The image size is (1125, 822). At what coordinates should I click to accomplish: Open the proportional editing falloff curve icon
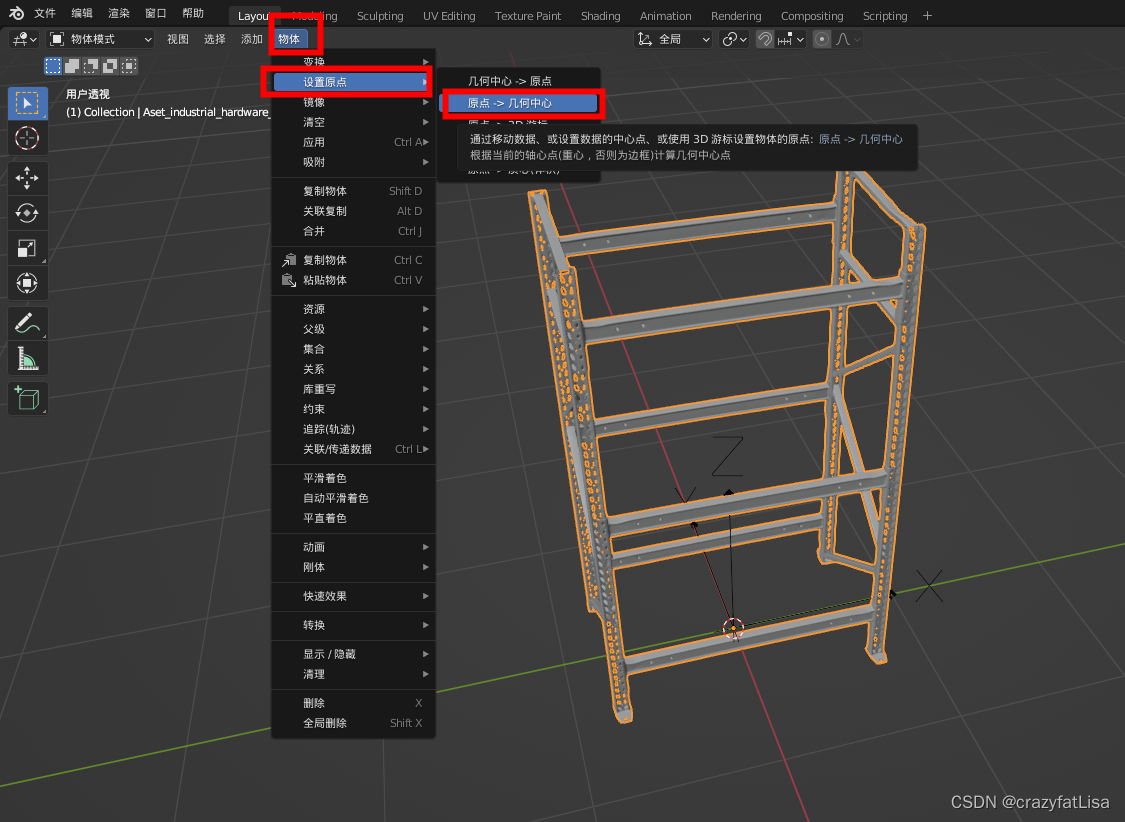pyautogui.click(x=845, y=39)
